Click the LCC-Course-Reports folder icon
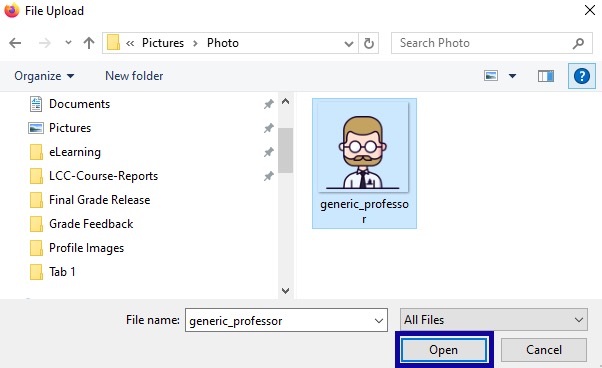This screenshot has width=602, height=368. (x=36, y=176)
